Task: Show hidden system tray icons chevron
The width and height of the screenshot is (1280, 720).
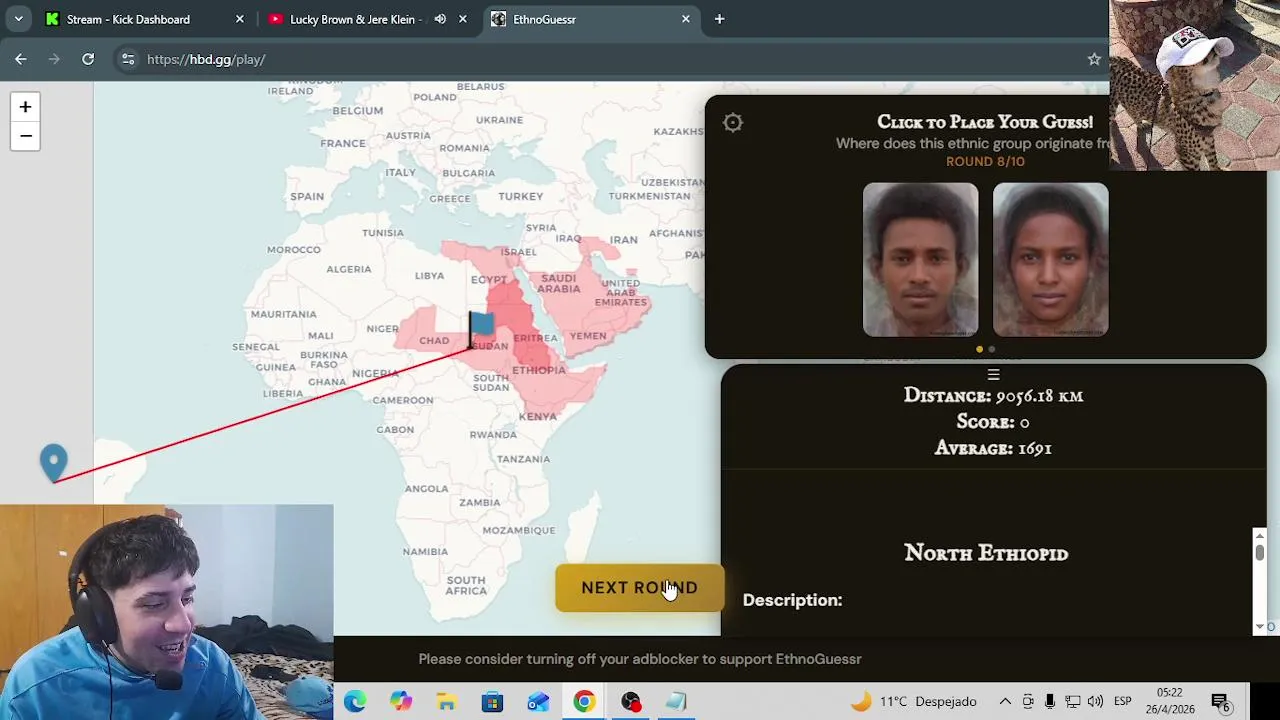Action: point(1005,702)
